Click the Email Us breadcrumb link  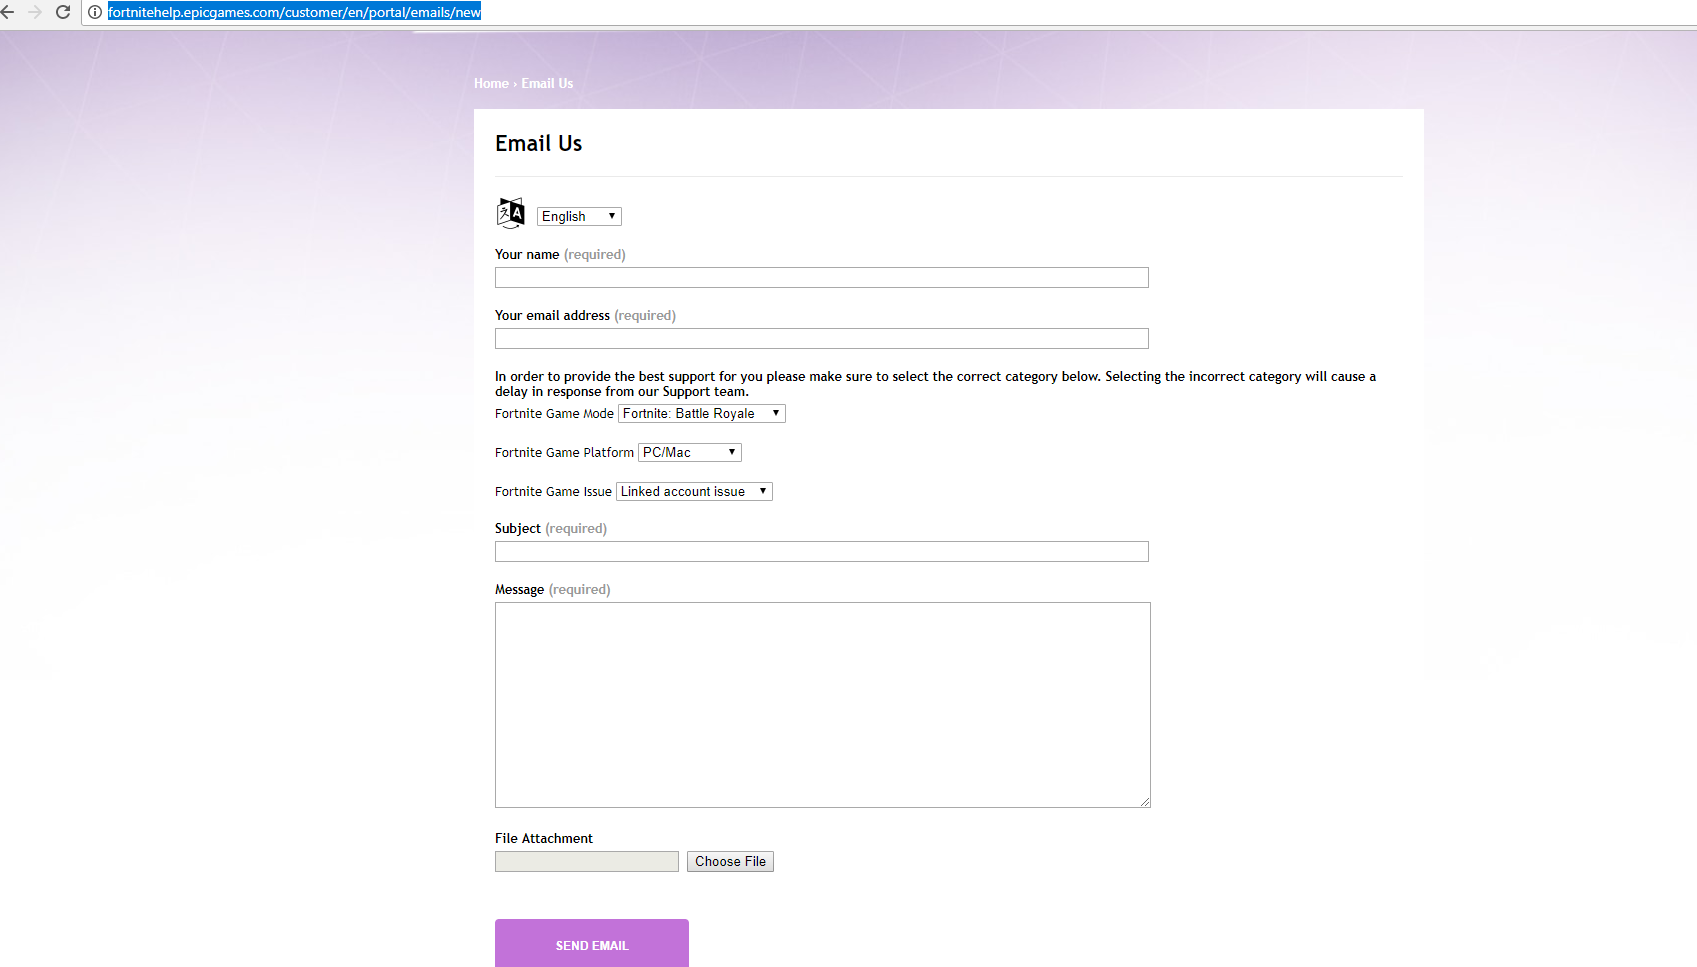pos(547,83)
